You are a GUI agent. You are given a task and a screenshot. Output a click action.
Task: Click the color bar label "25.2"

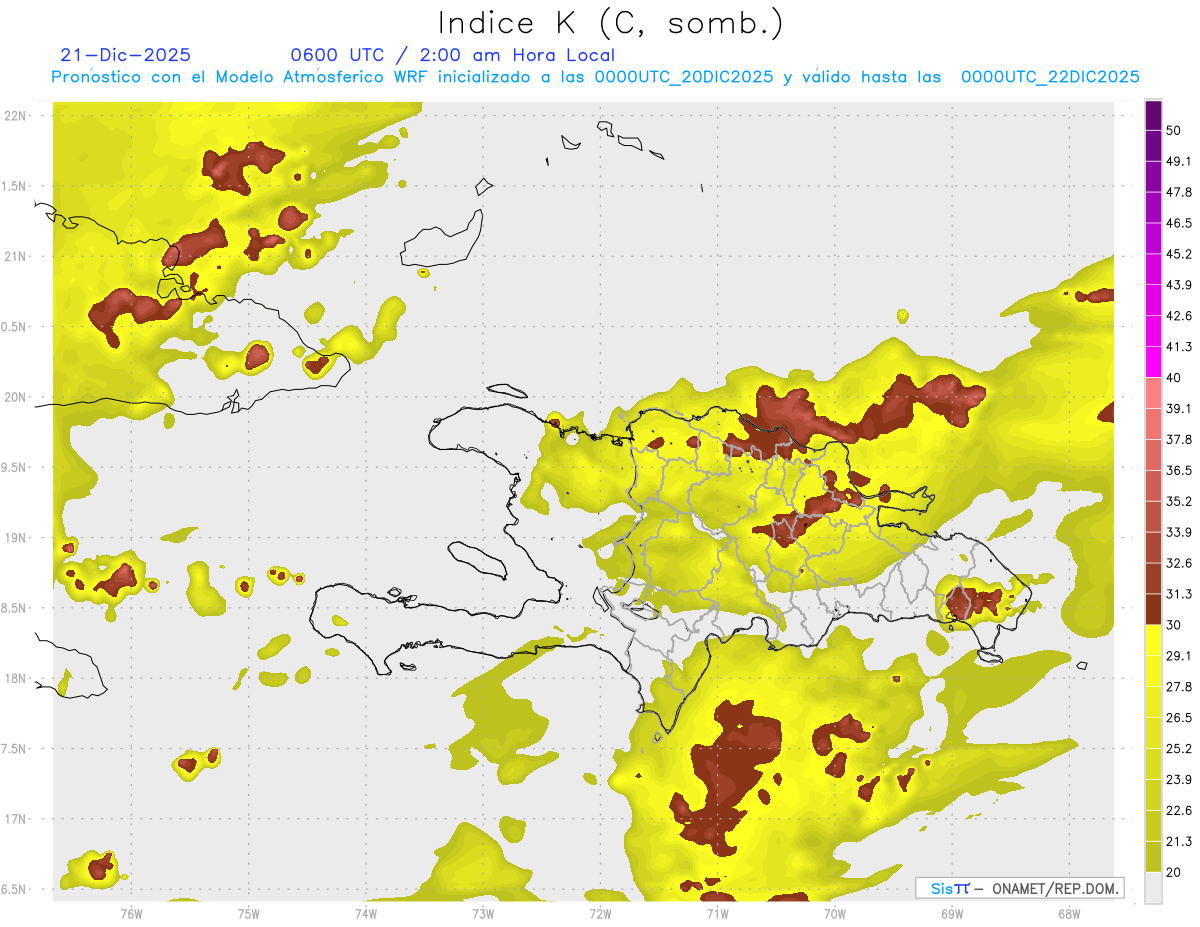(x=1179, y=749)
